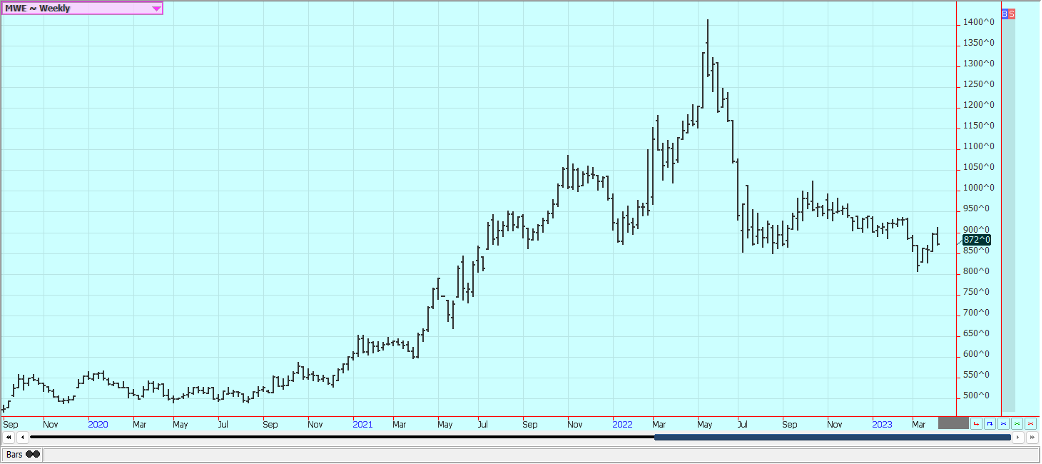This screenshot has width=1042, height=464.
Task: Click the 872^0 current price label
Action: 976,240
